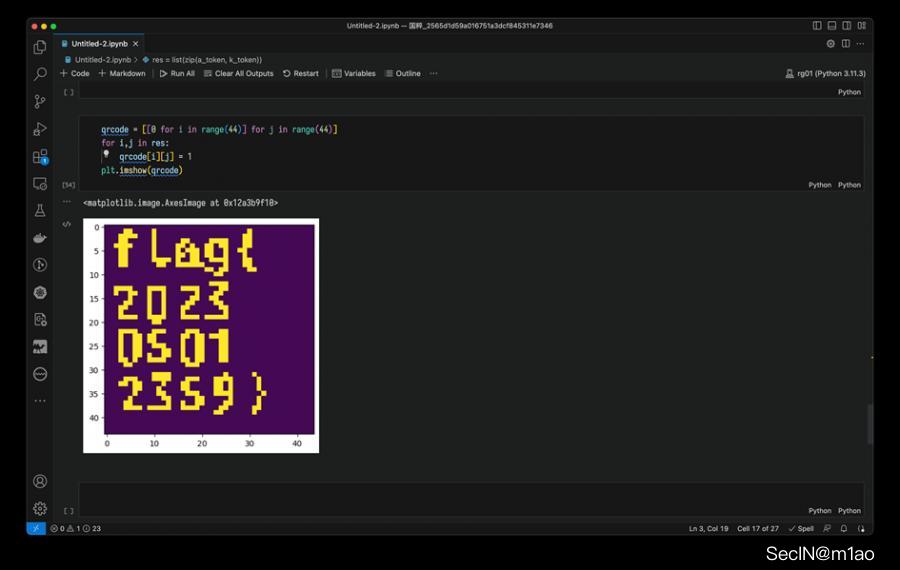Click the Run All button
900x570 pixels.
[x=177, y=73]
